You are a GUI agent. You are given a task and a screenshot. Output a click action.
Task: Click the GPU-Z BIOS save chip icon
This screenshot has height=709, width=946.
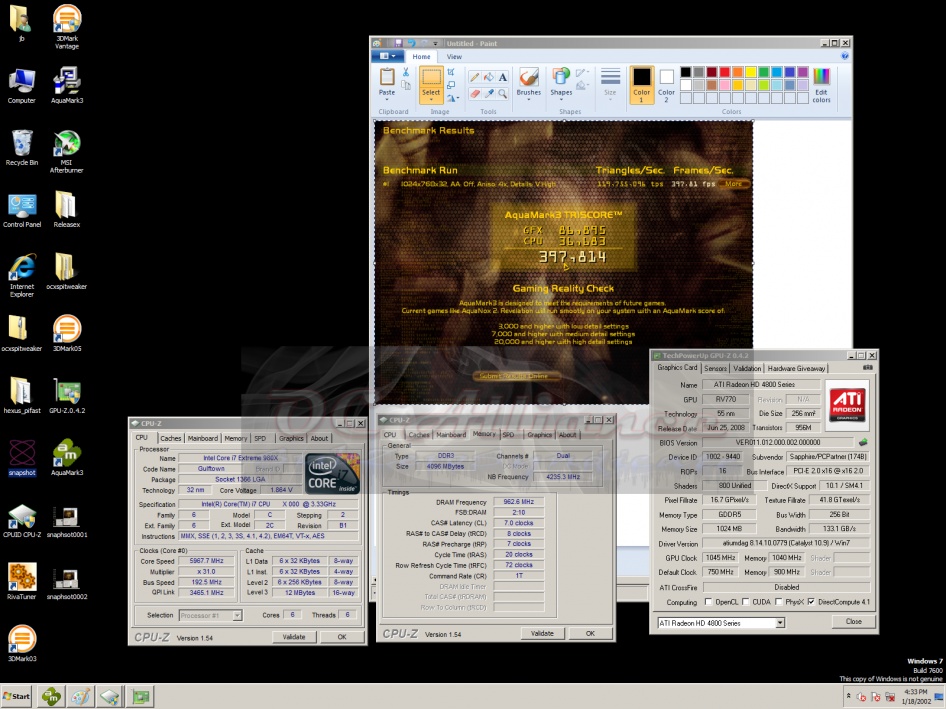[862, 442]
